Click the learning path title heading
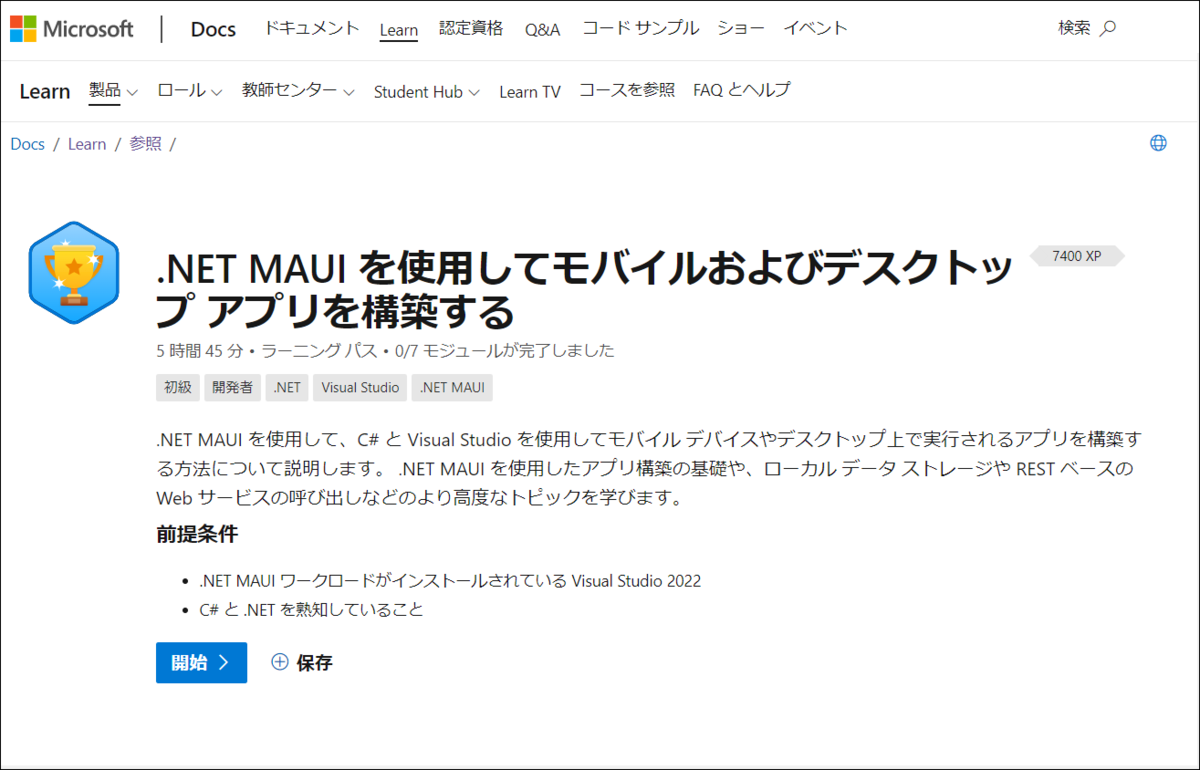This screenshot has width=1200, height=770. pyautogui.click(x=584, y=289)
